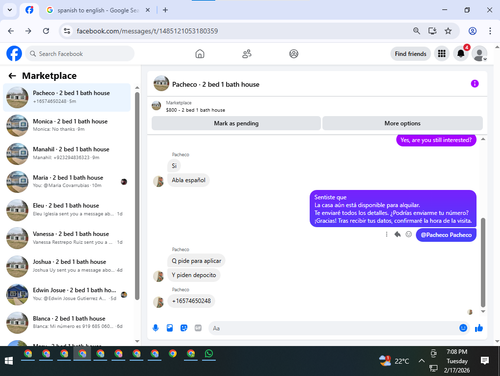
Task: Open the Maria conversation
Action: click(67, 181)
